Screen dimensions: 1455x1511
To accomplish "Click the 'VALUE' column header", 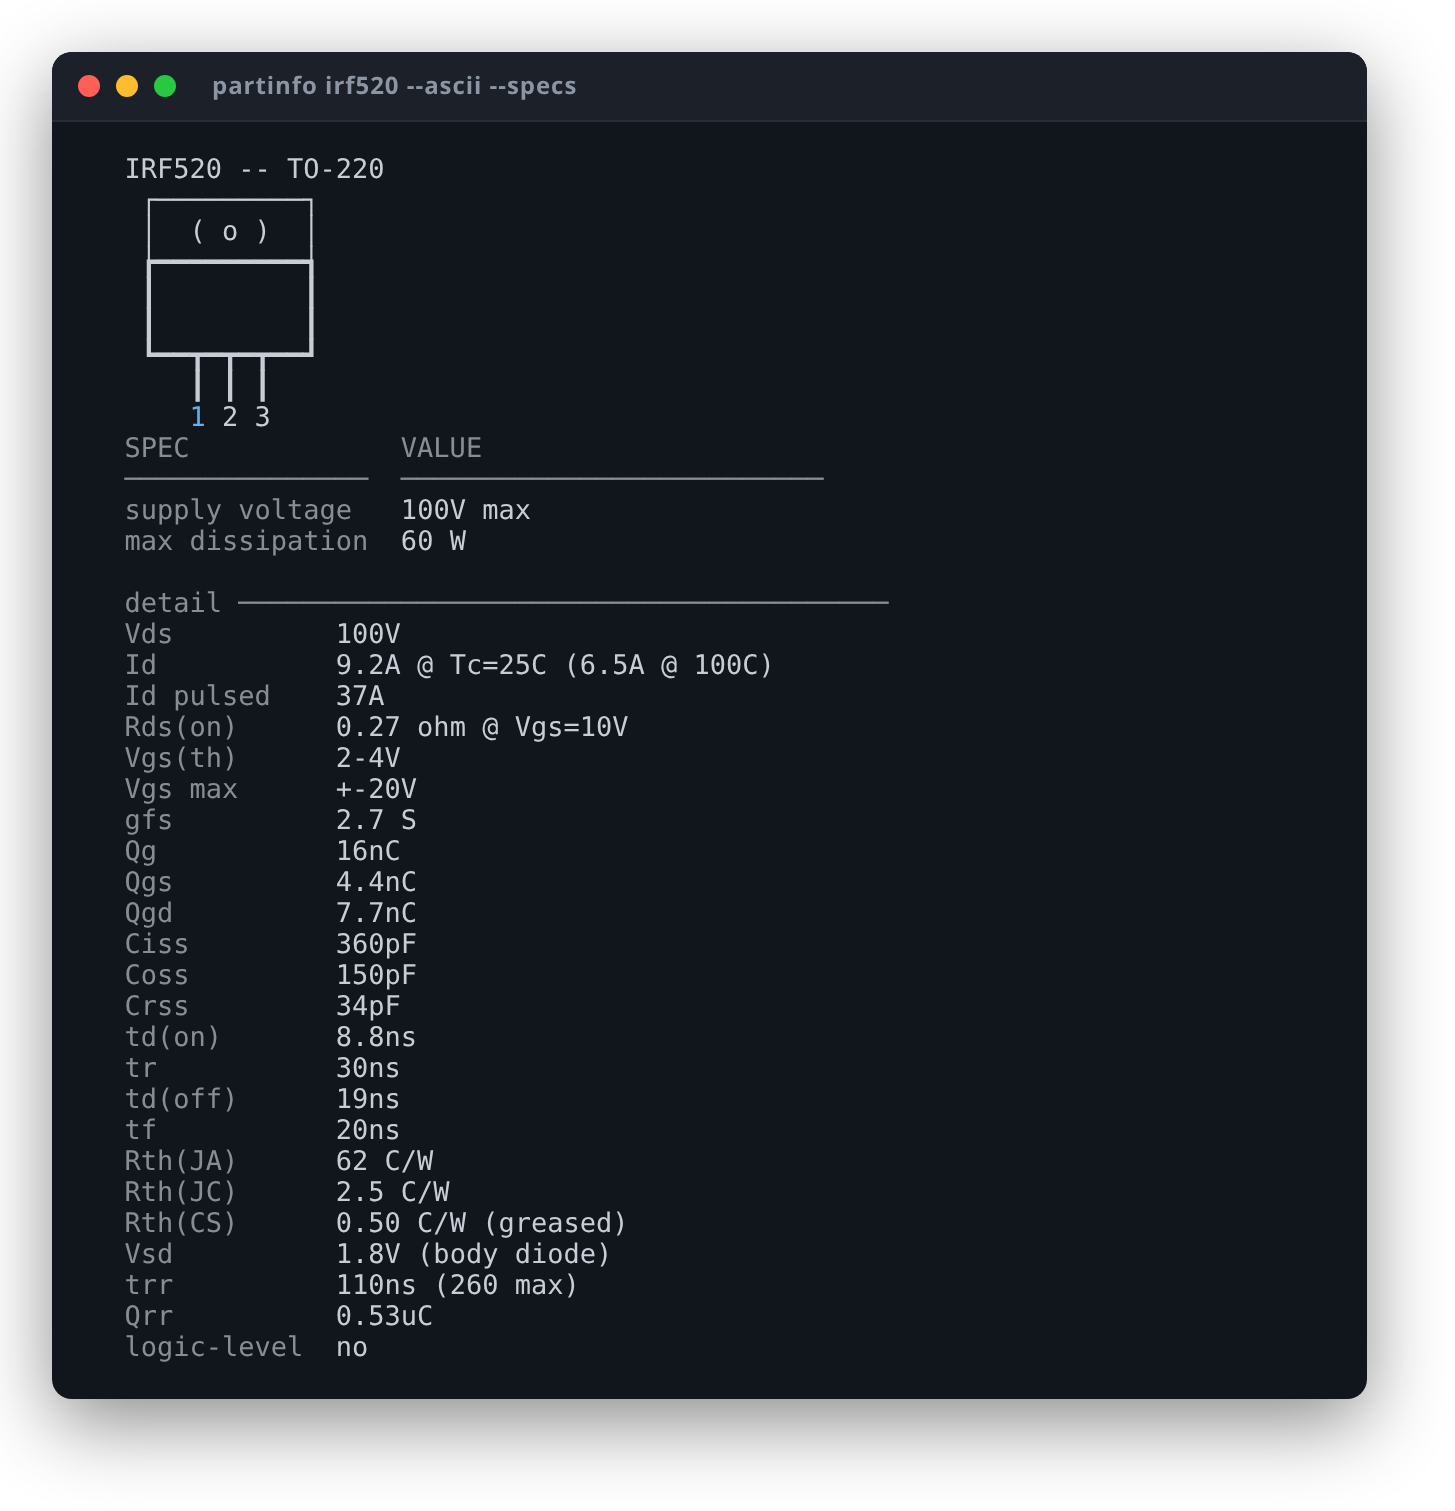I will click(x=441, y=448).
